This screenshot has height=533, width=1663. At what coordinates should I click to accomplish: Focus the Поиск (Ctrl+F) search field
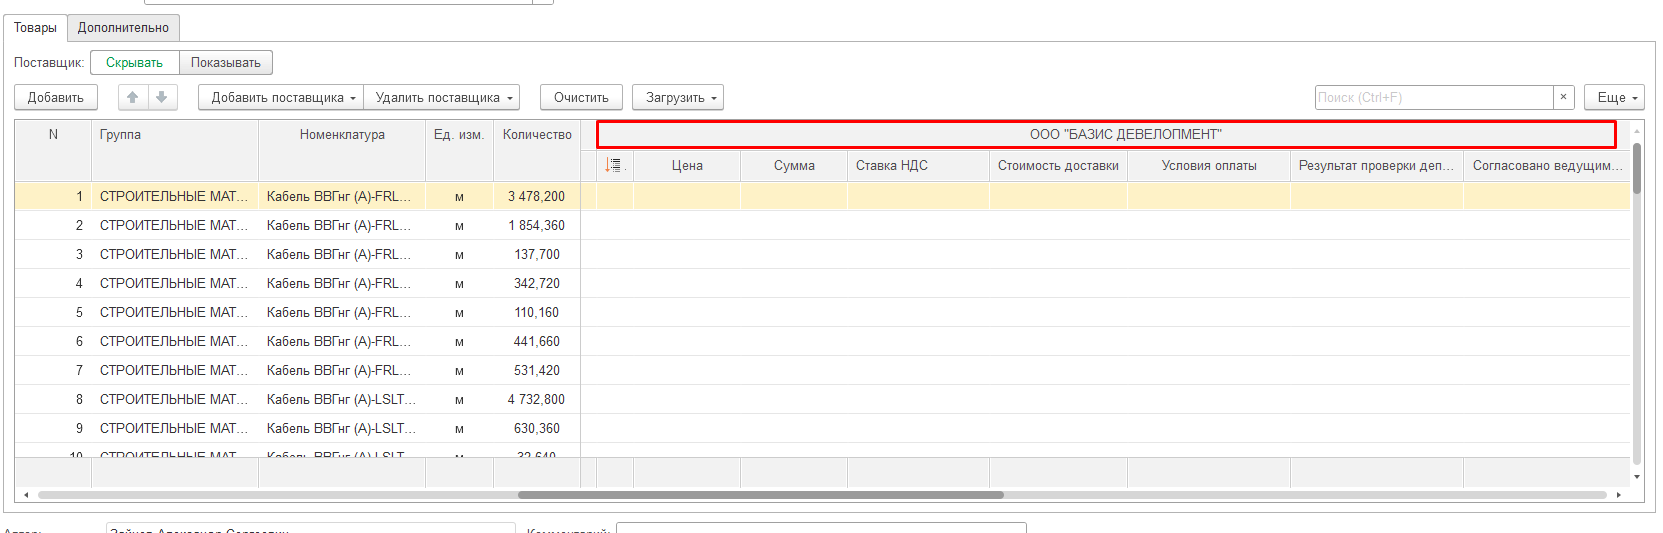(1433, 97)
